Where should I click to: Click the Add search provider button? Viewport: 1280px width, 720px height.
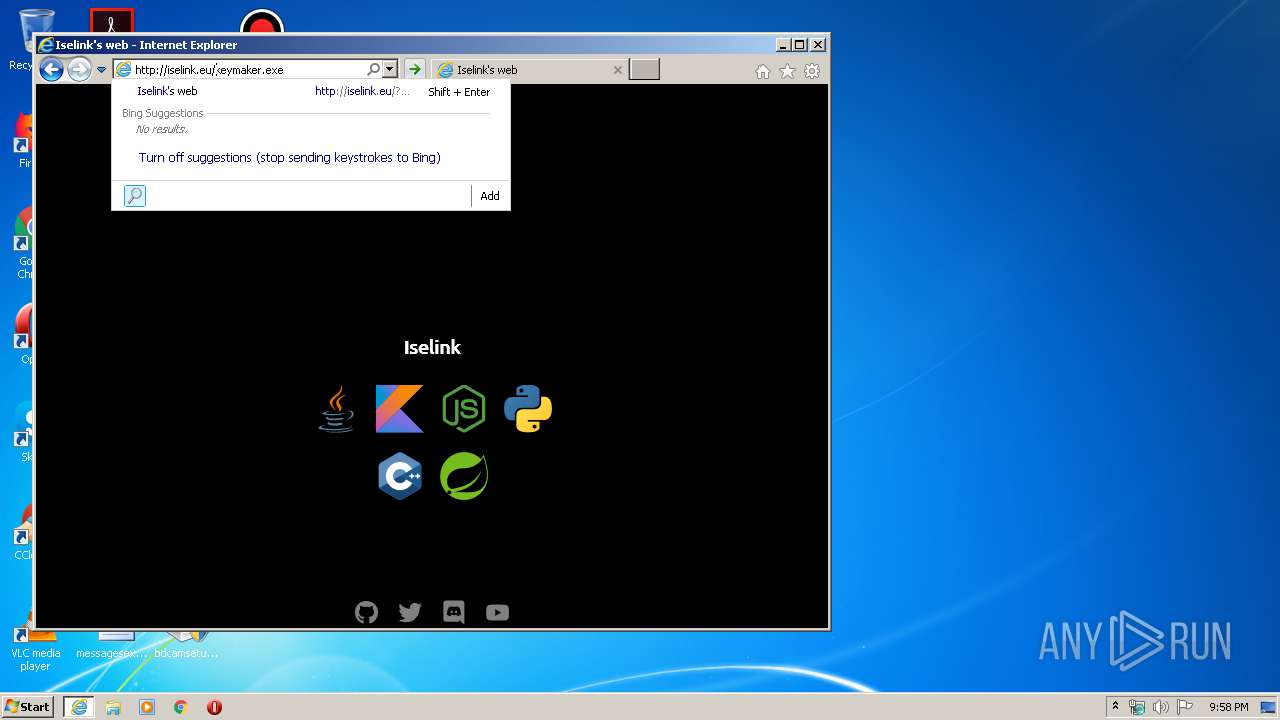[490, 196]
